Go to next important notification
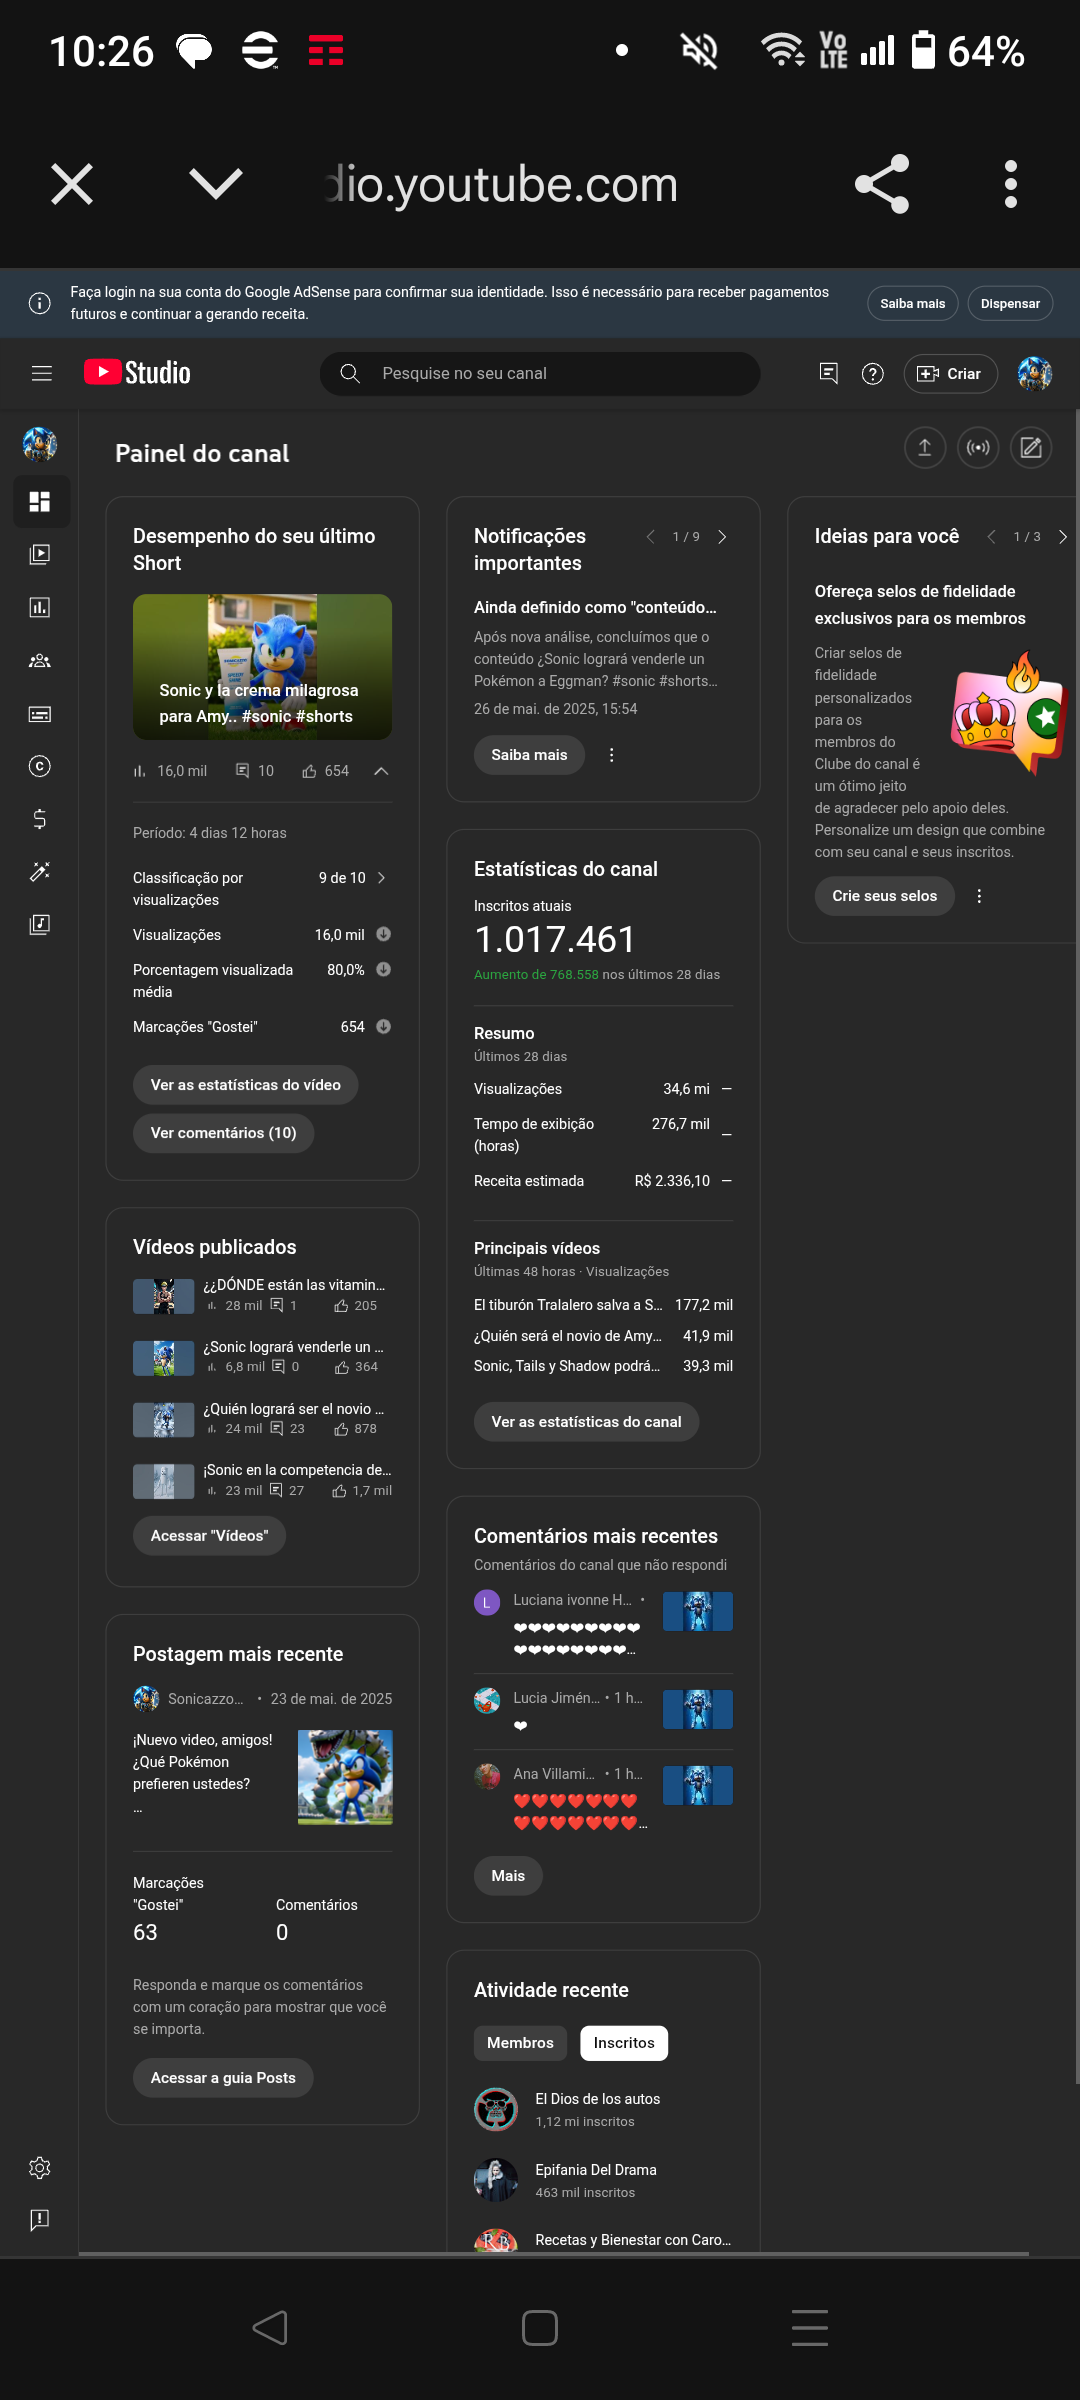Screen dimensions: 1080x2400 [x=722, y=537]
